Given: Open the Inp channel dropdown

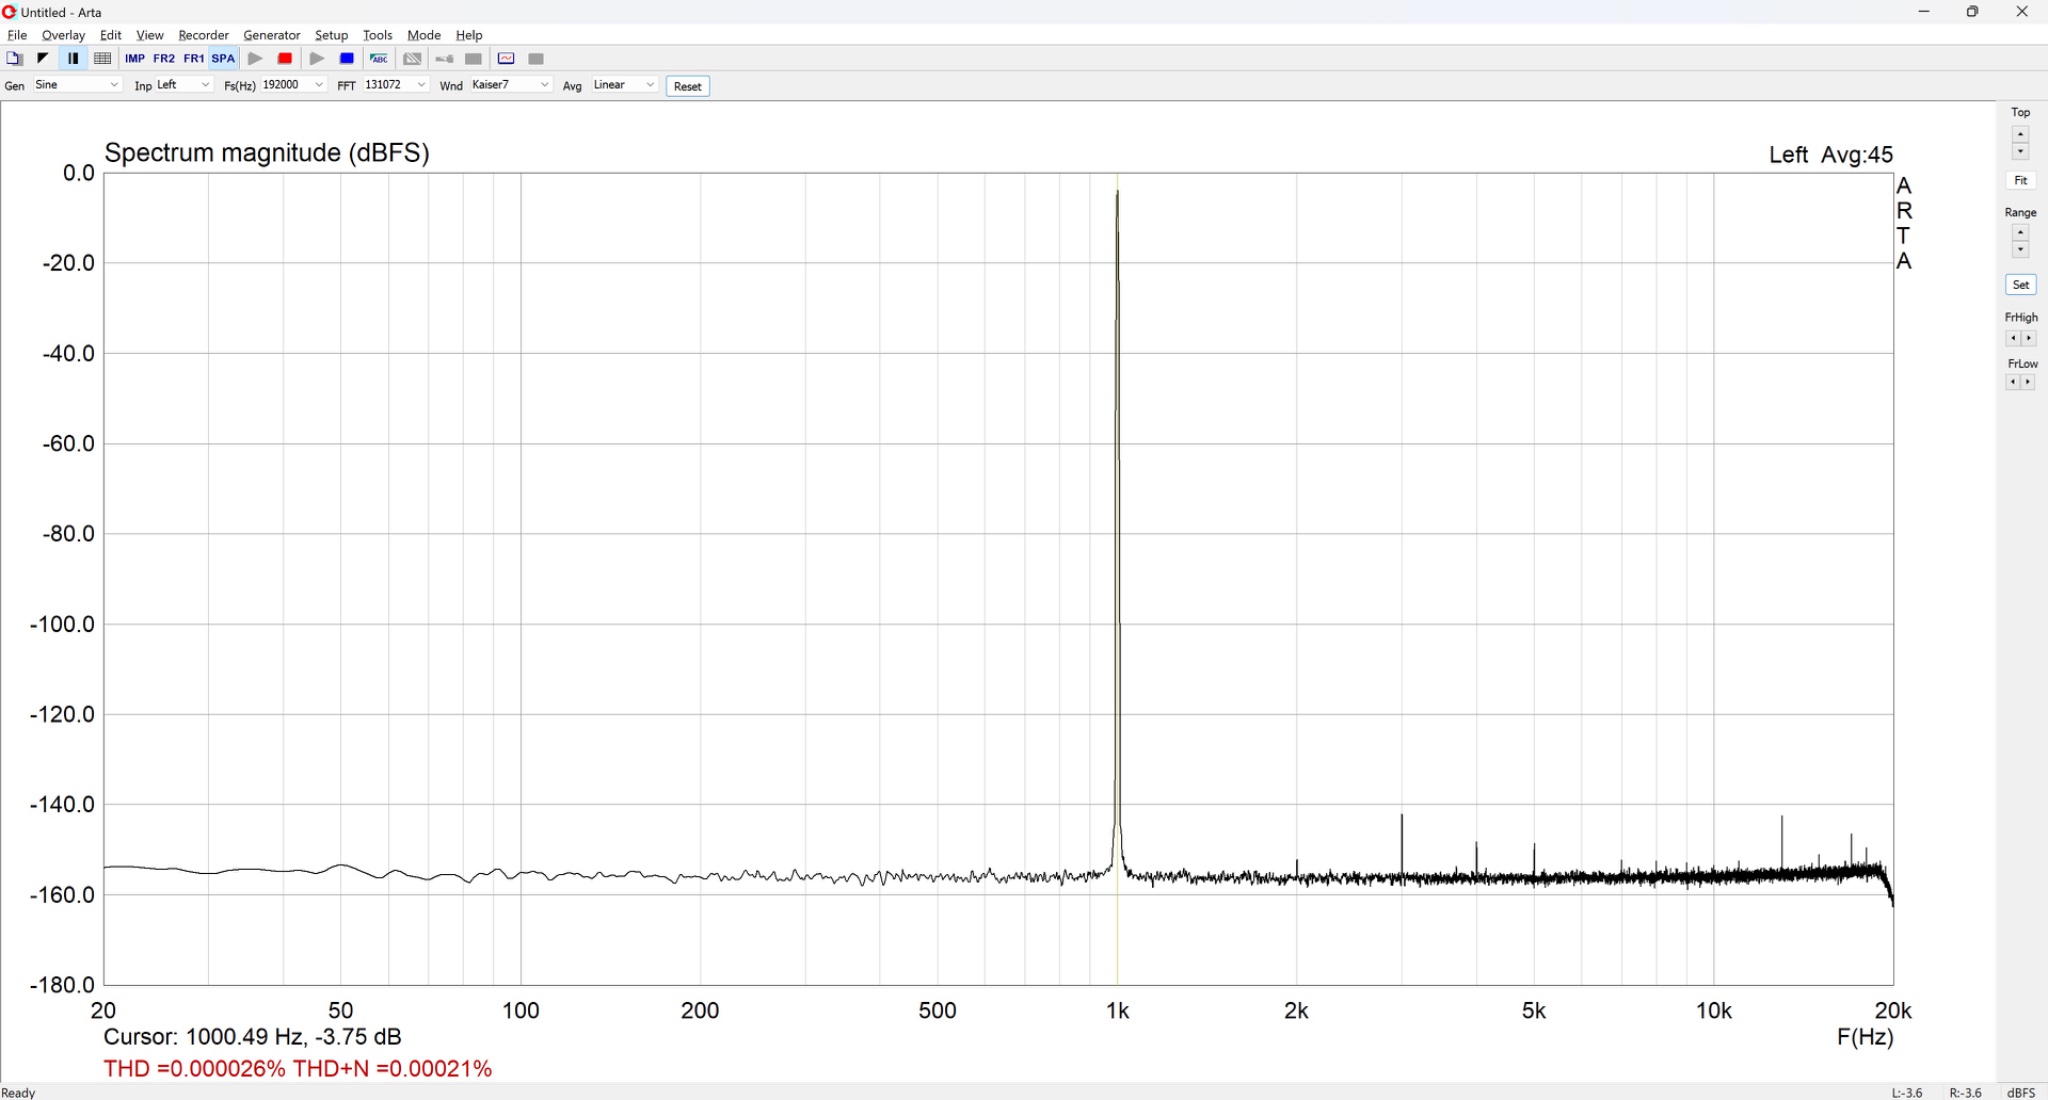Looking at the screenshot, I should click(184, 85).
